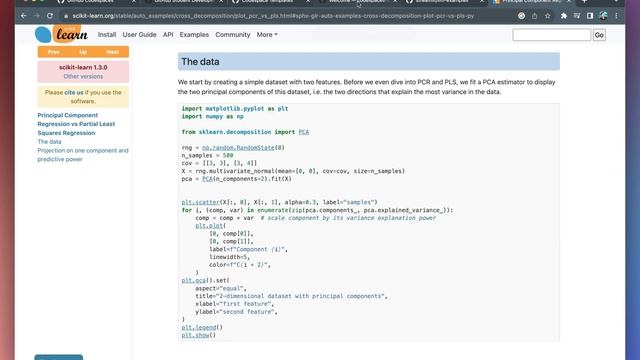Click the label=f"Component {i}" code line
The image size is (640, 360).
[248, 249]
